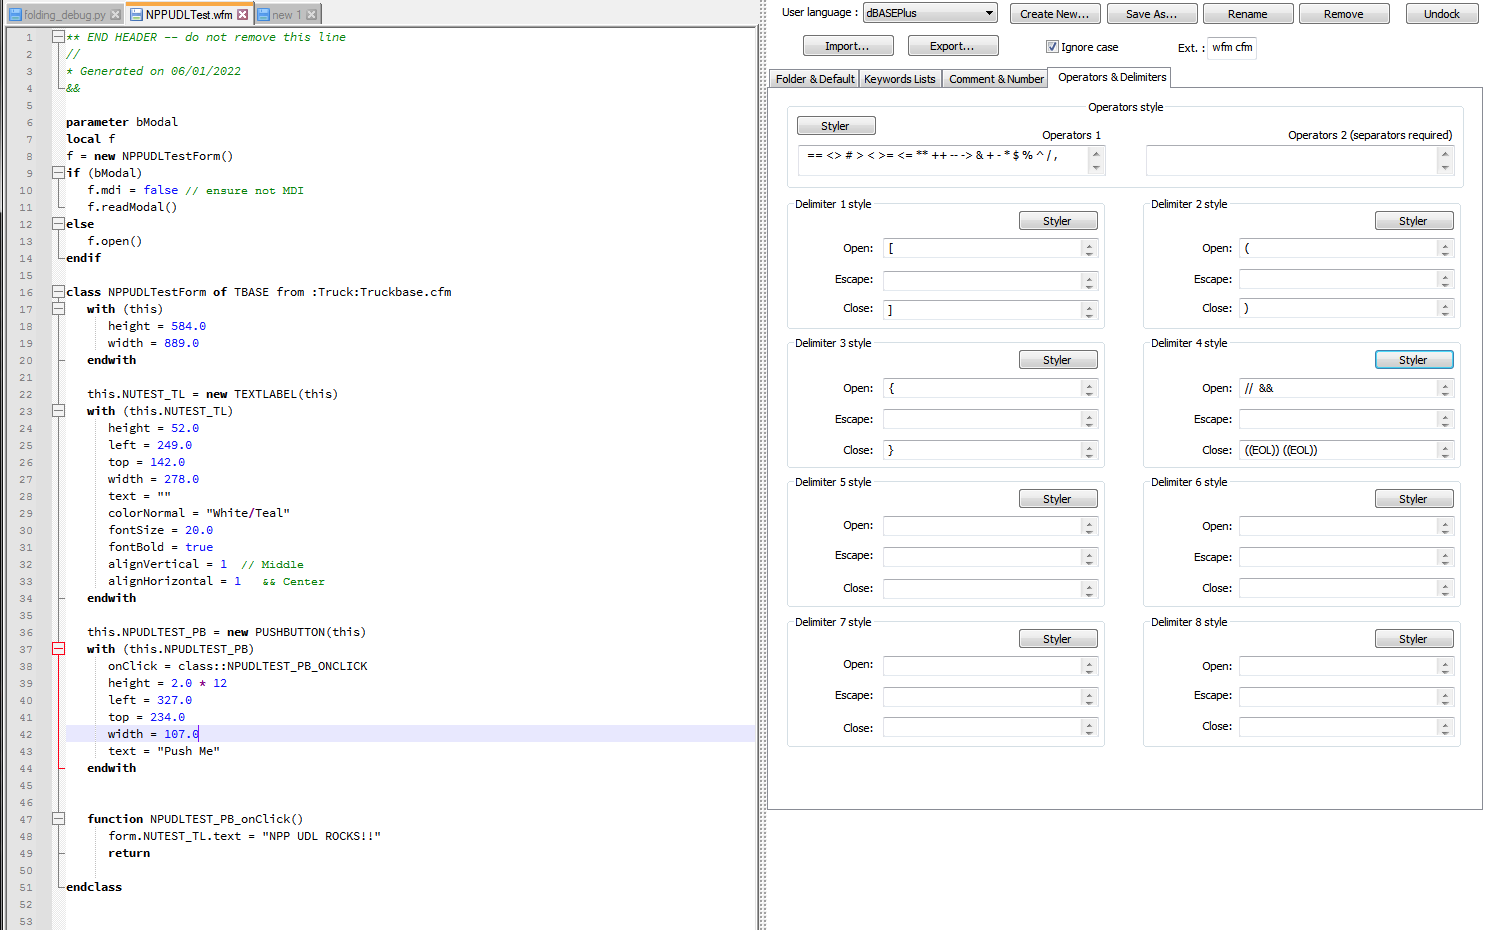Image resolution: width=1499 pixels, height=930 pixels.
Task: Open the Delimiter 6 style Styler
Action: click(1414, 499)
